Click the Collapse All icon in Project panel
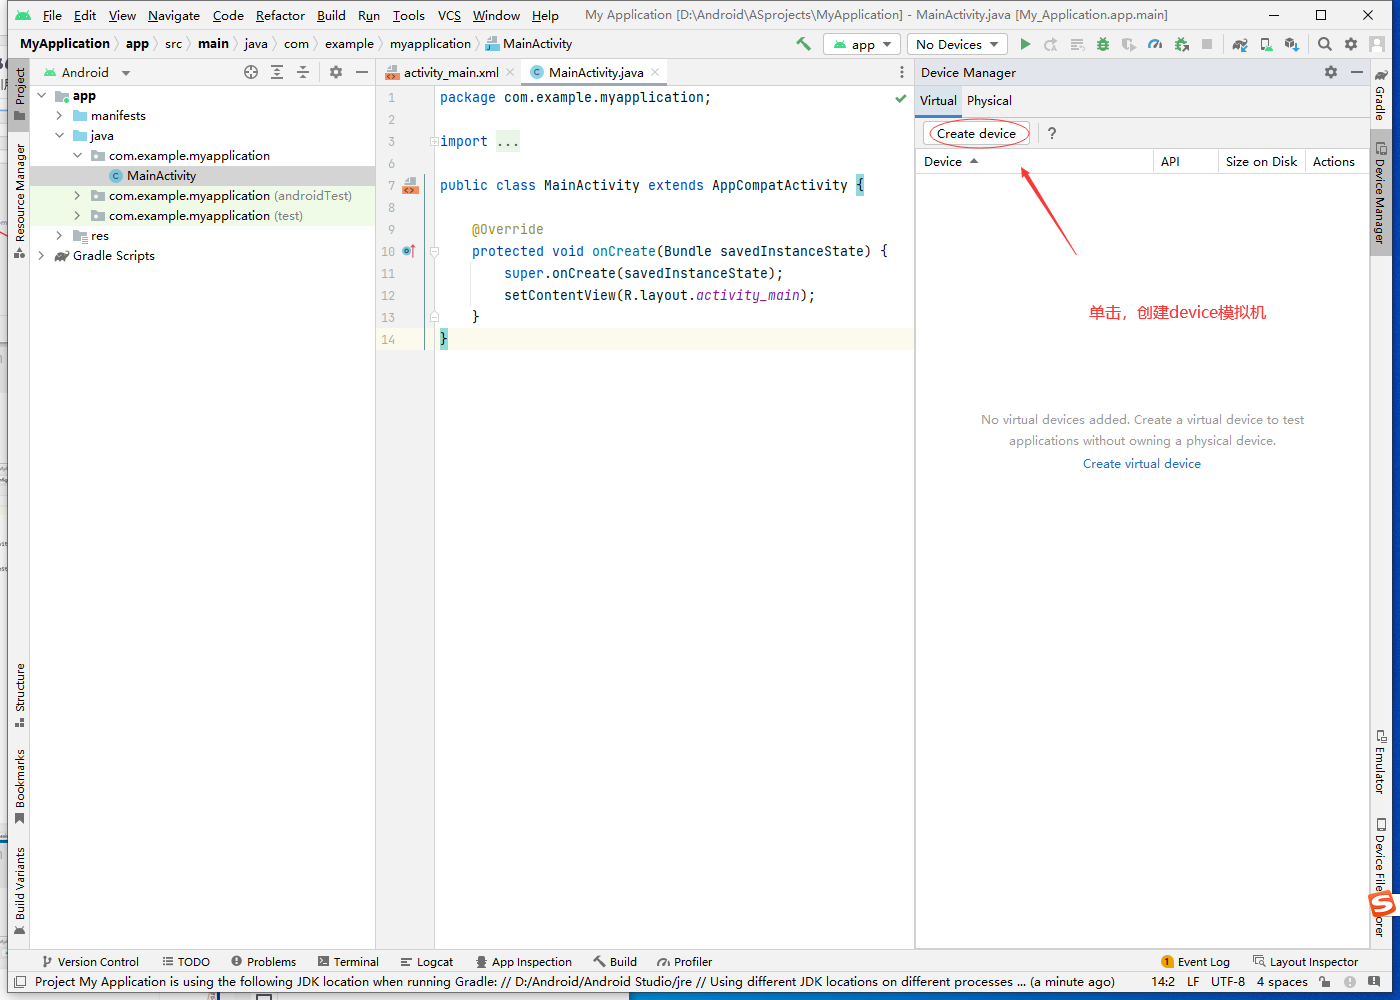Screen dimensions: 1400x1000 (303, 72)
